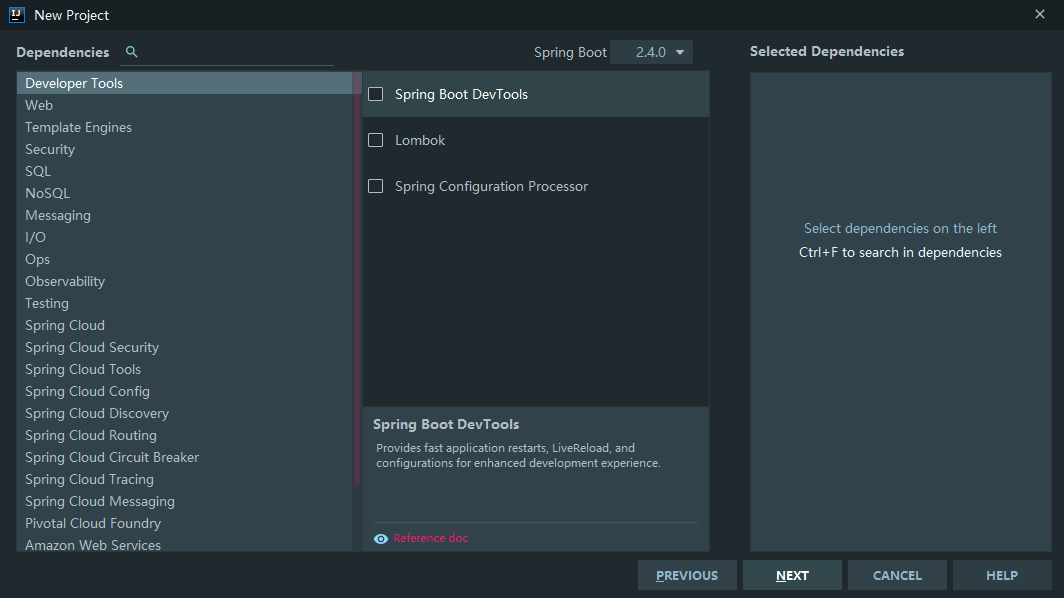Click the PREVIOUS button

(687, 575)
